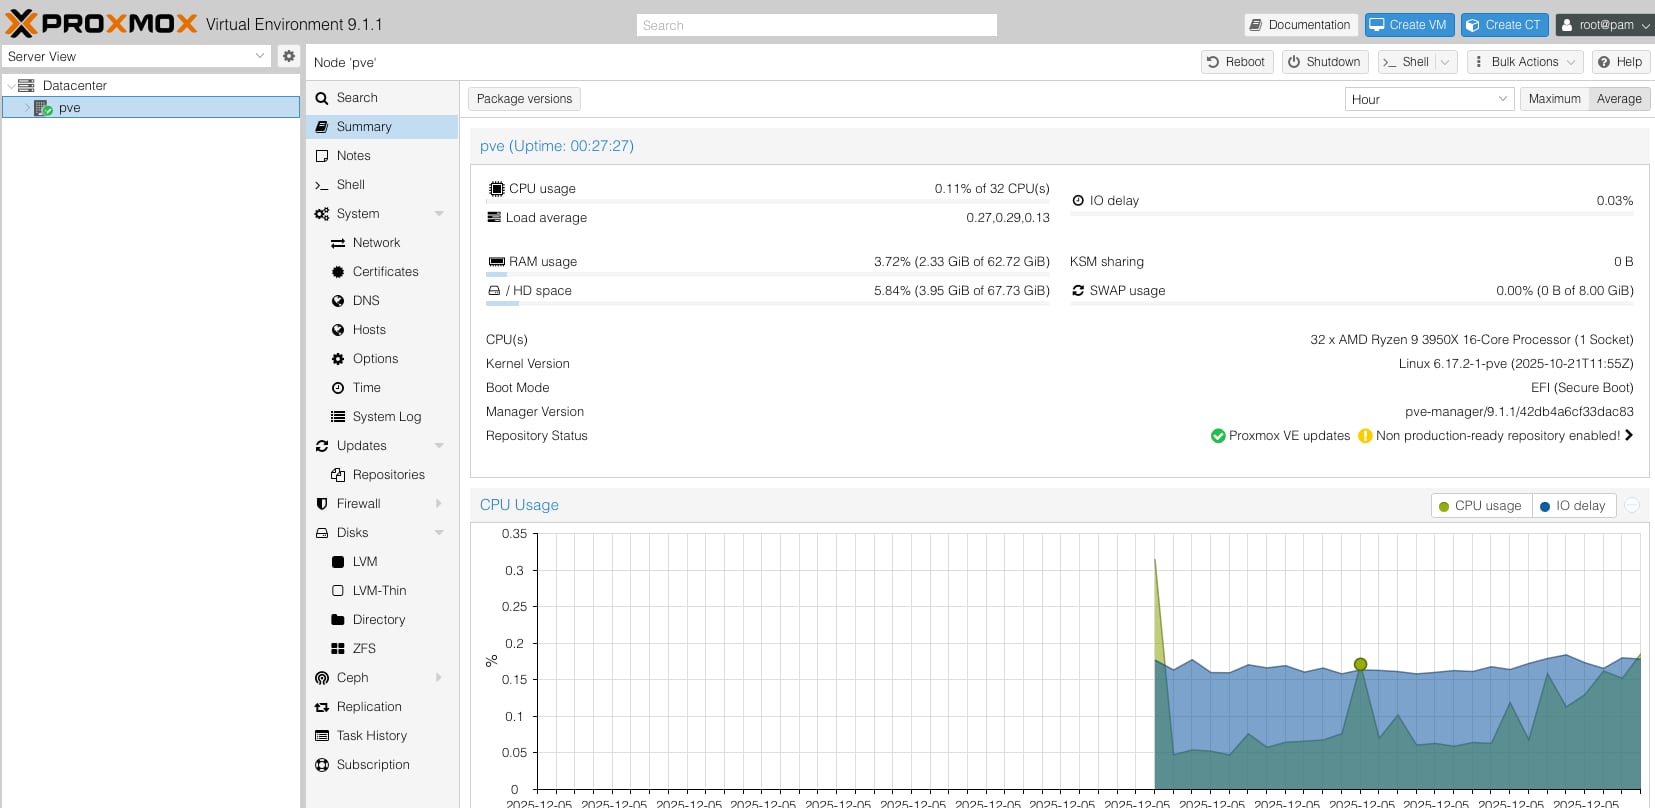Click the pve node icon in tree
The image size is (1655, 808).
(x=43, y=108)
